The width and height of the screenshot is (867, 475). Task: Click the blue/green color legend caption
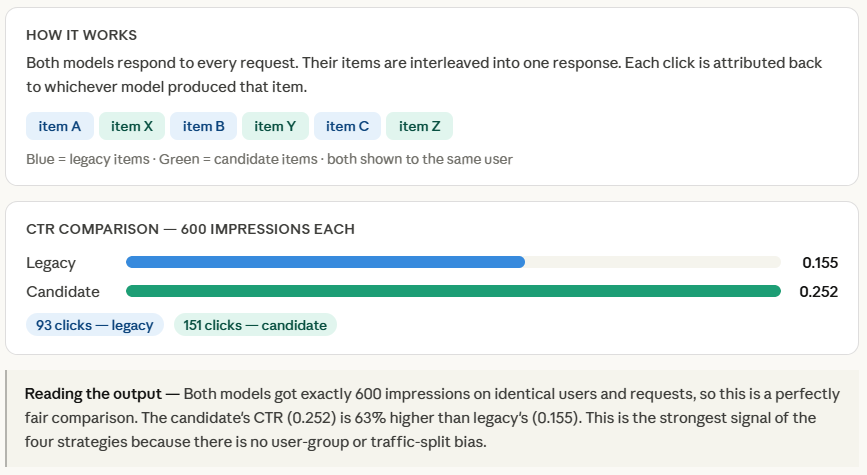click(x=269, y=159)
